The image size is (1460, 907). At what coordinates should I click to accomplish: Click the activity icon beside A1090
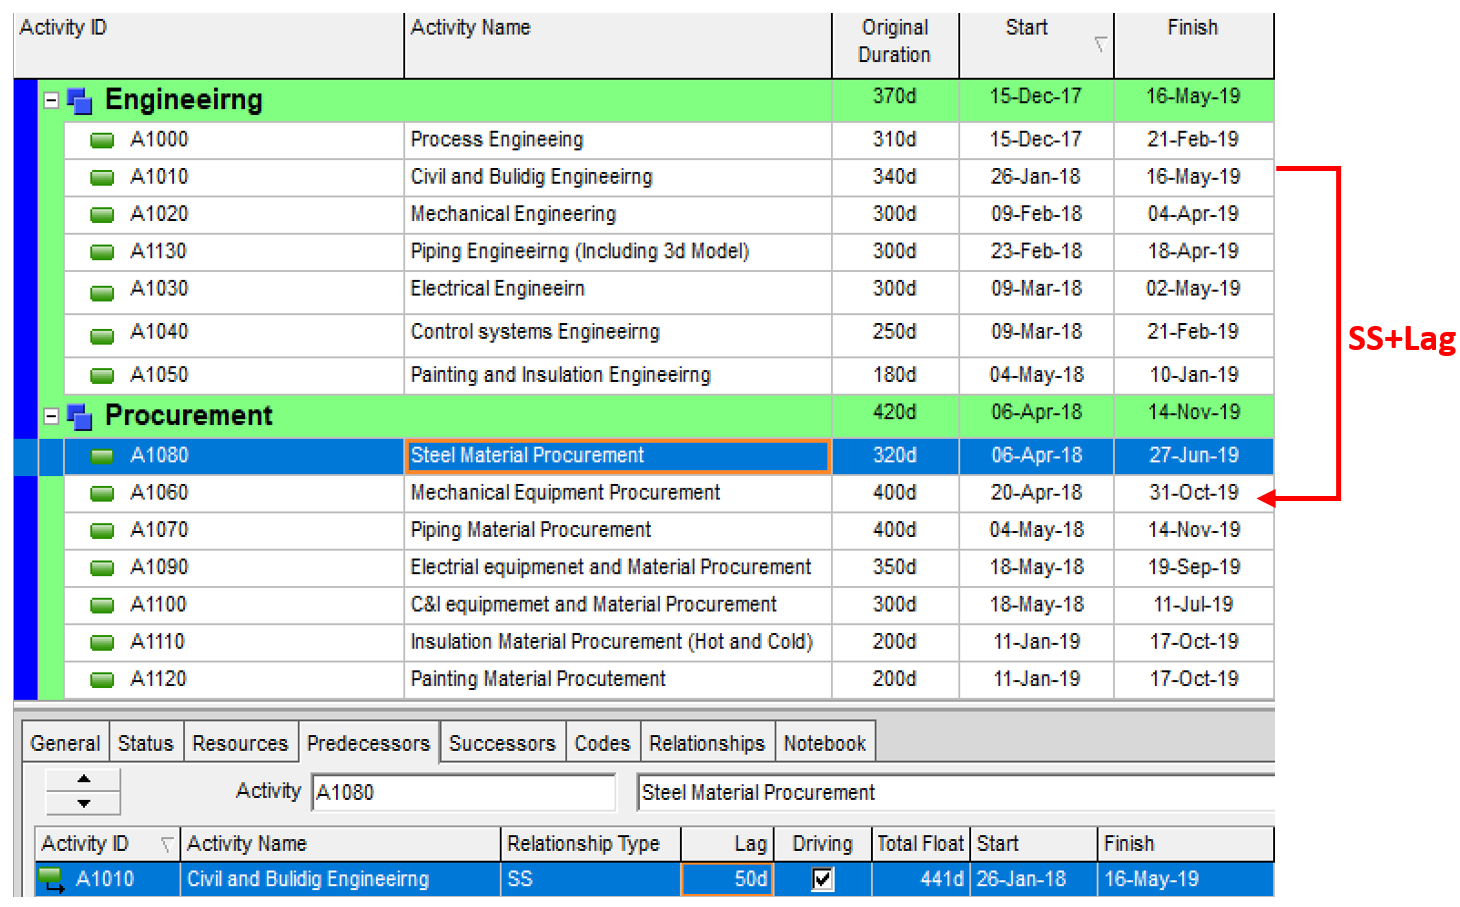pos(101,567)
